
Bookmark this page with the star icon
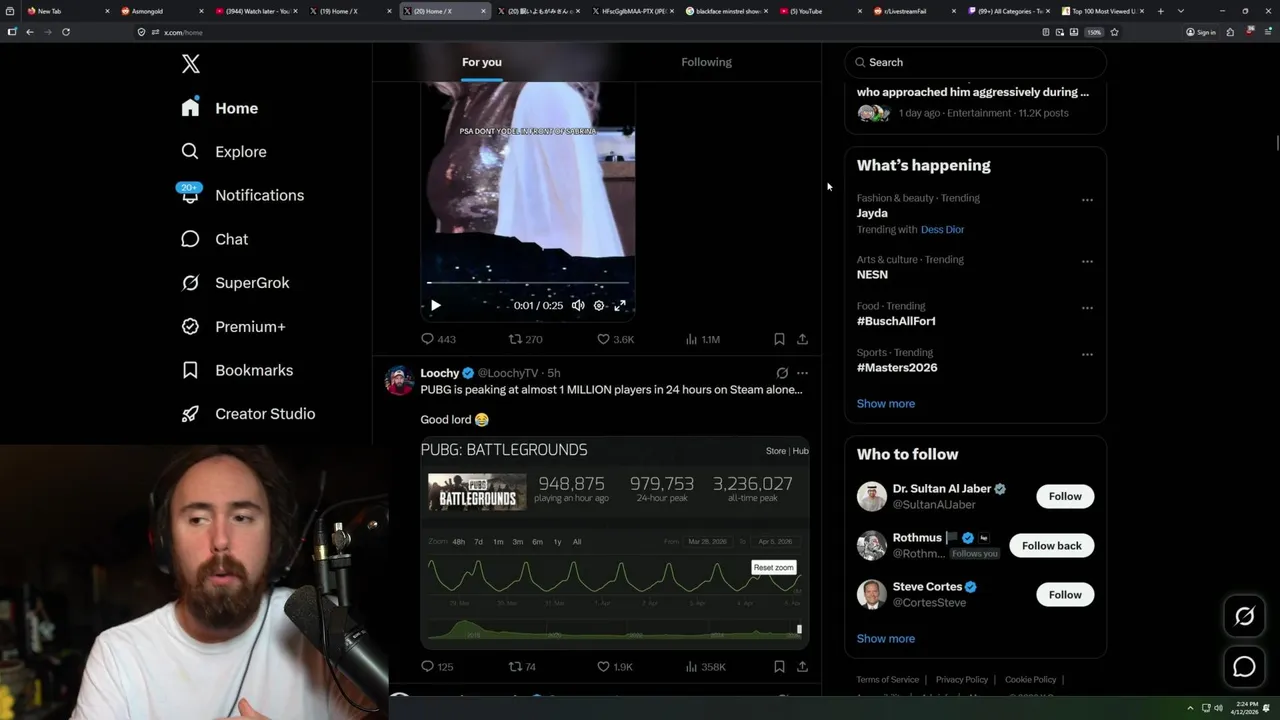pyautogui.click(x=1114, y=32)
